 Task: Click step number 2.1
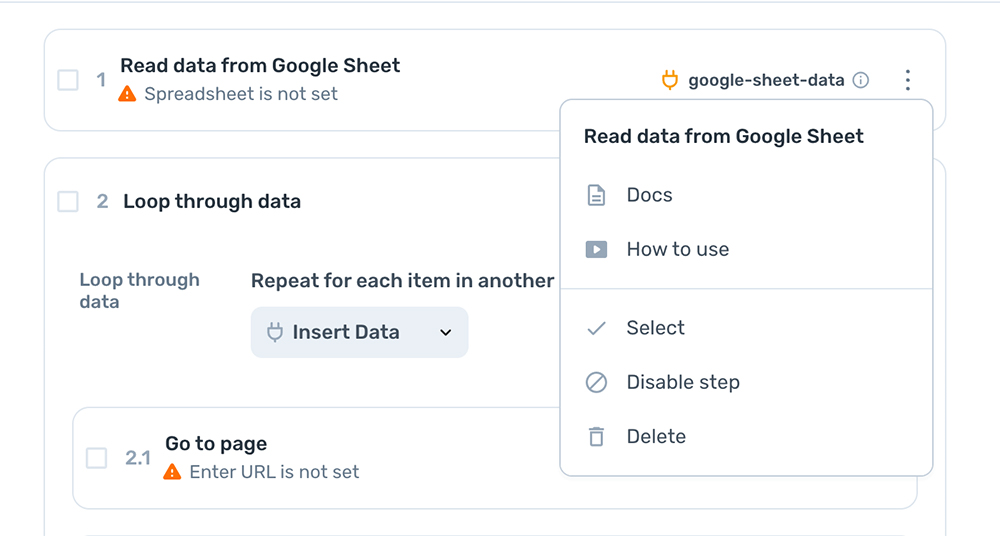point(138,458)
